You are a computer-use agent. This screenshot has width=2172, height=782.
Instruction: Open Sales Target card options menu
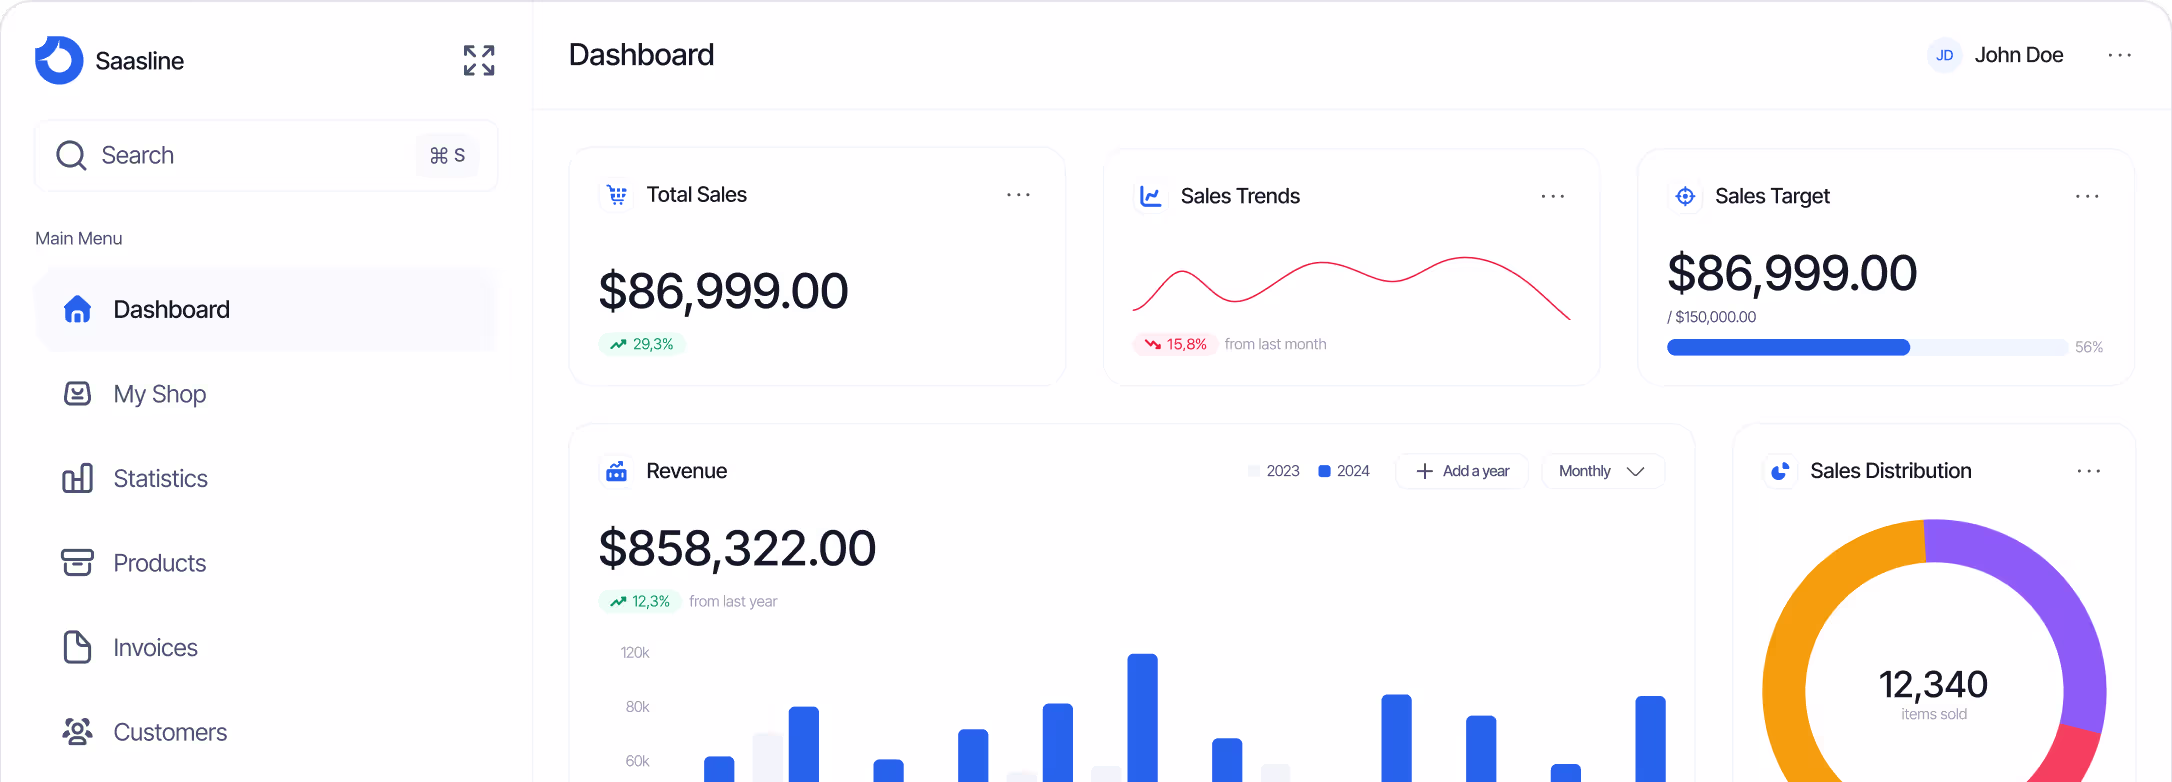point(2087,196)
